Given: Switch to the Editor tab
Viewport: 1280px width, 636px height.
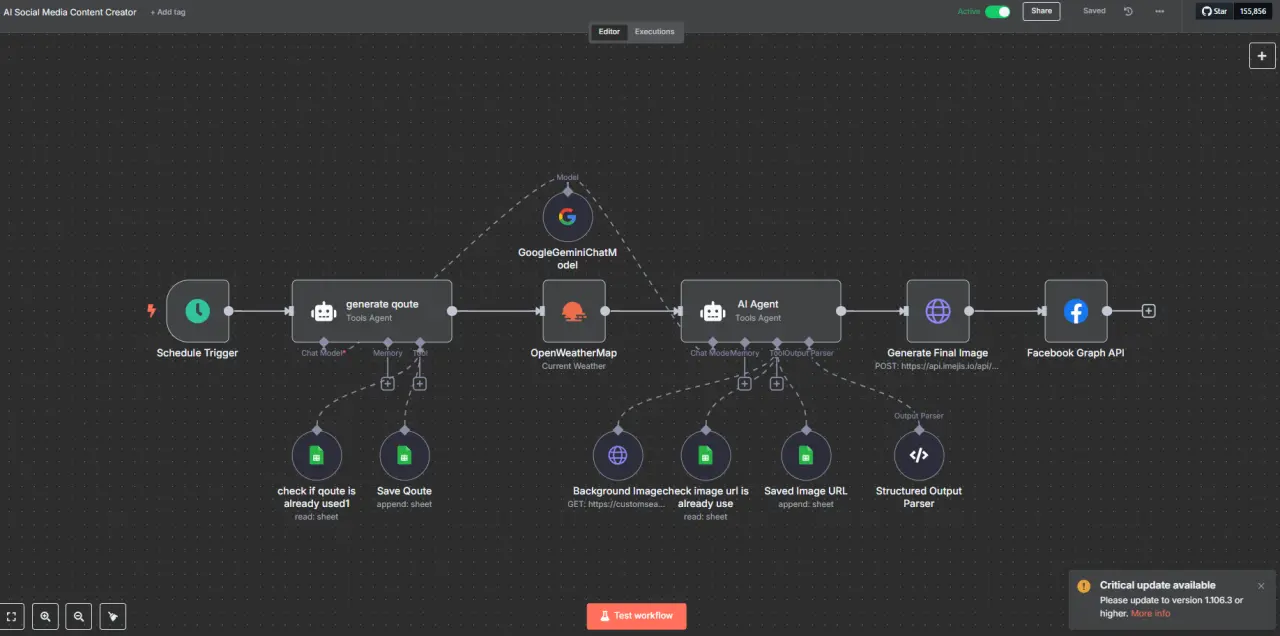Looking at the screenshot, I should 609,32.
